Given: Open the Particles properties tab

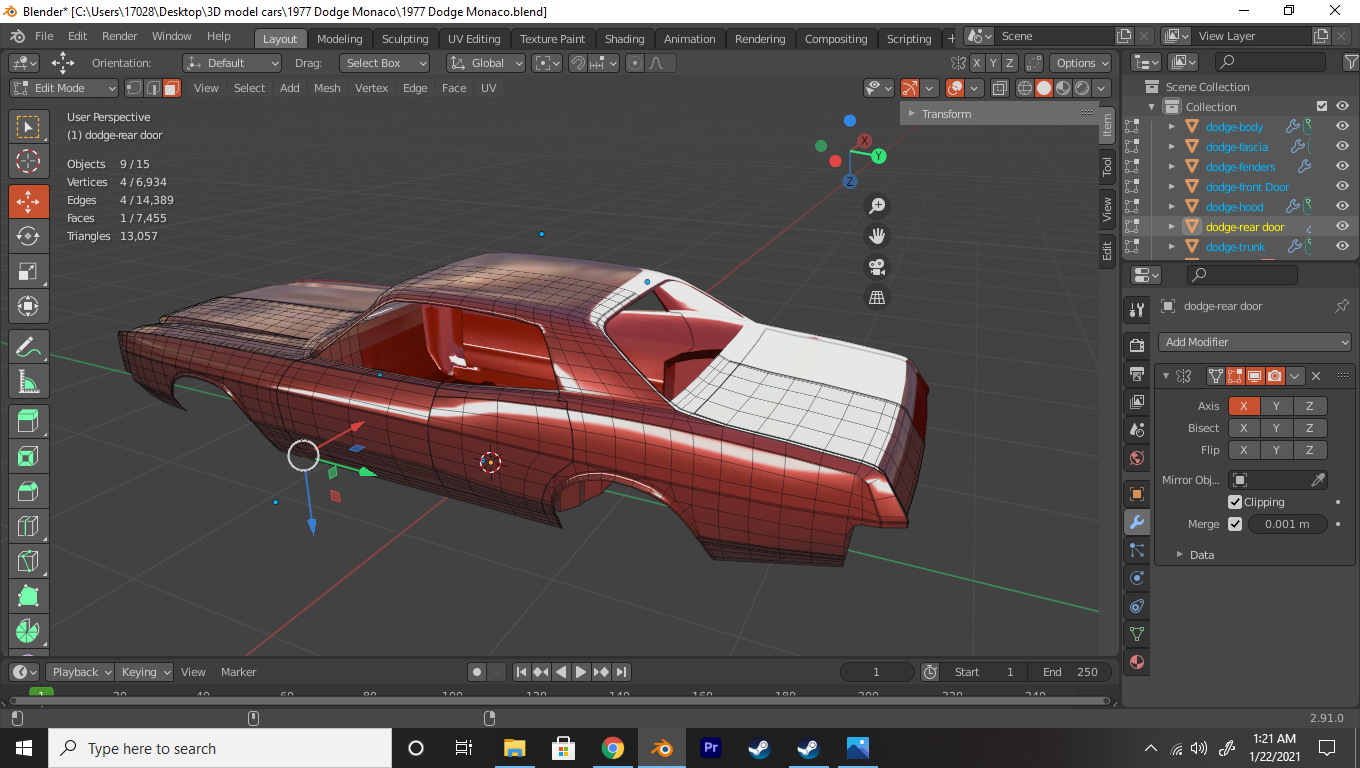Looking at the screenshot, I should (1137, 550).
